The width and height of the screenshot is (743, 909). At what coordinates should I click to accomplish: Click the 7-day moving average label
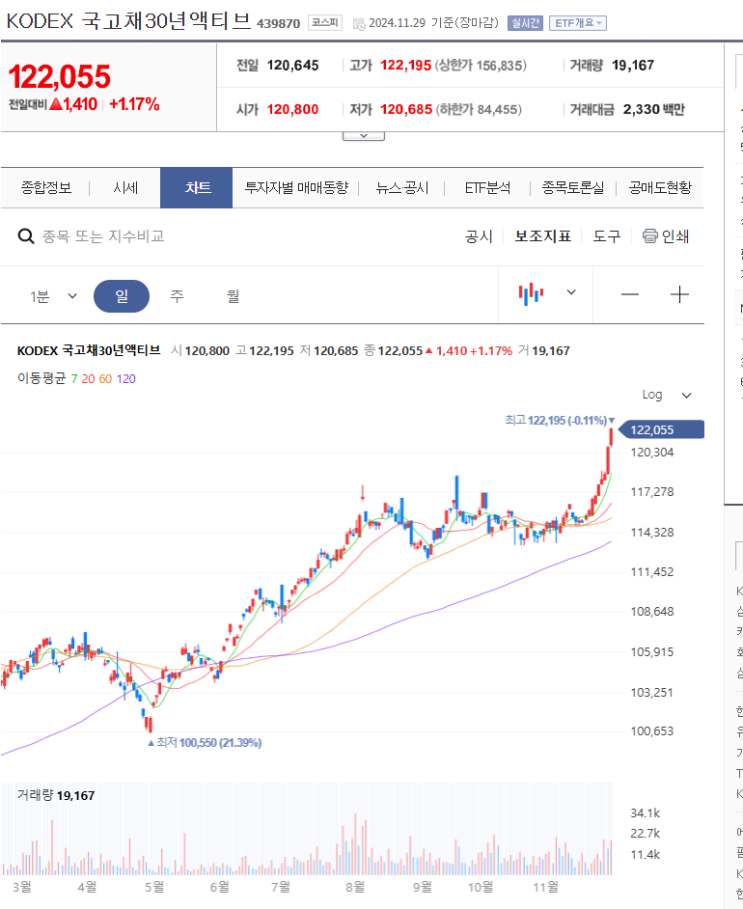pyautogui.click(x=74, y=379)
